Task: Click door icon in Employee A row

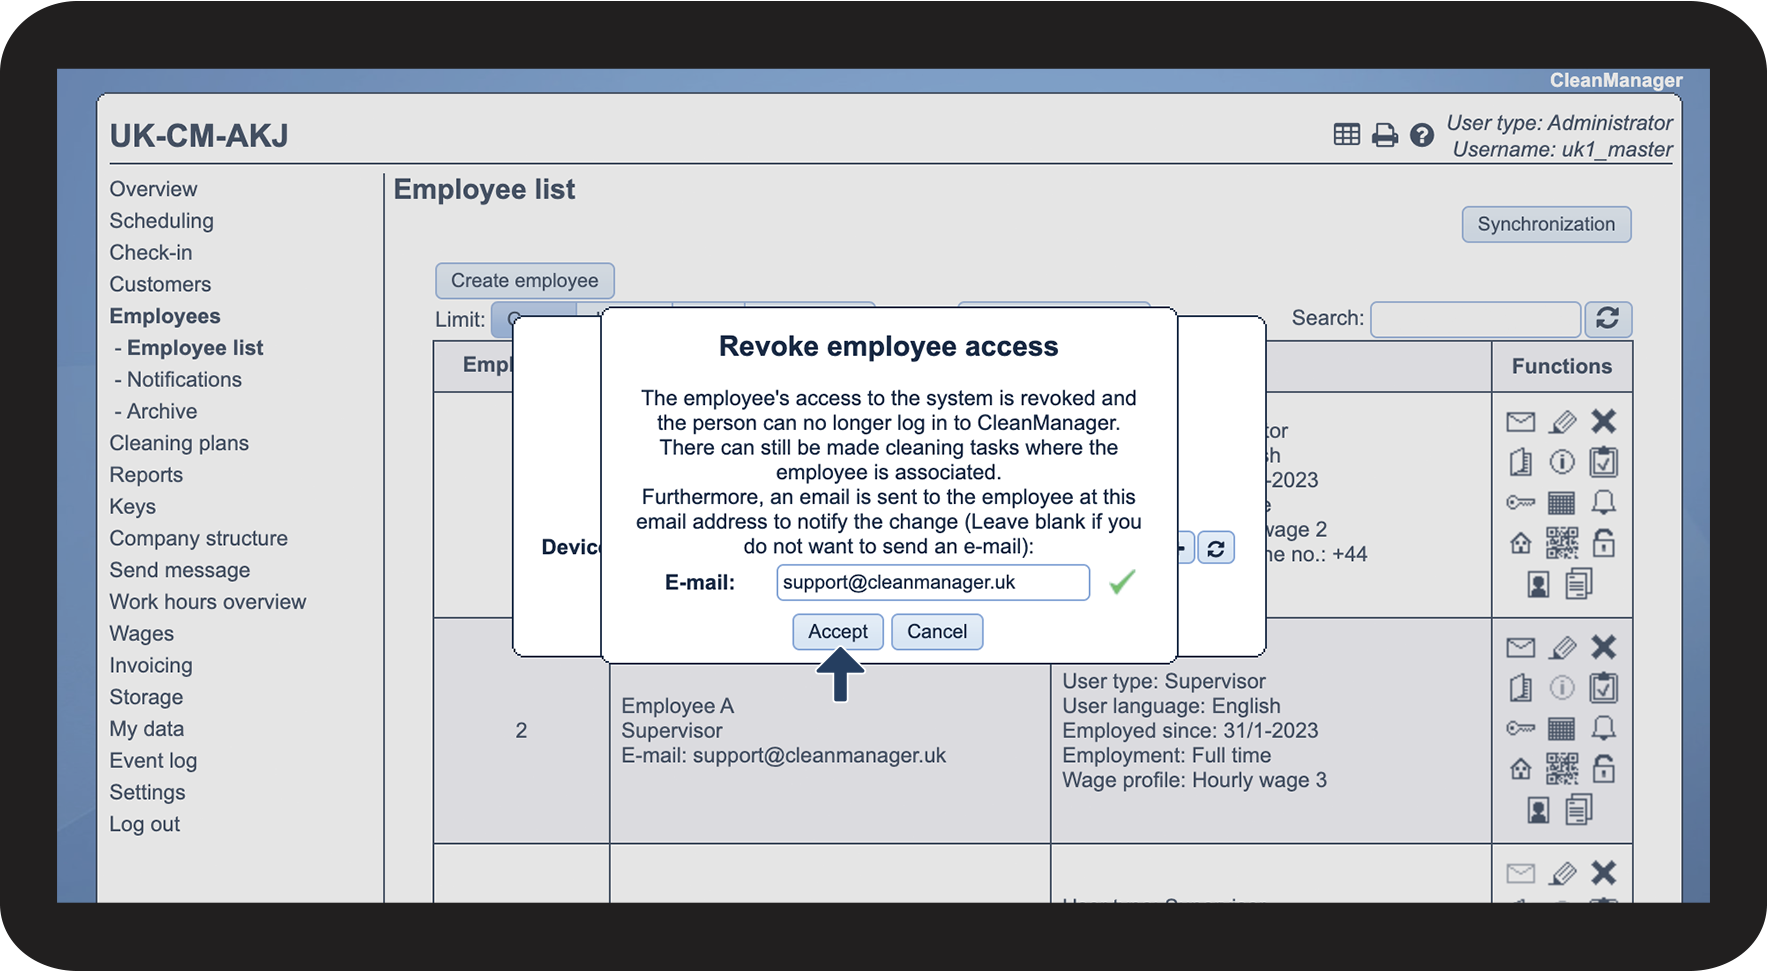Action: [1520, 688]
